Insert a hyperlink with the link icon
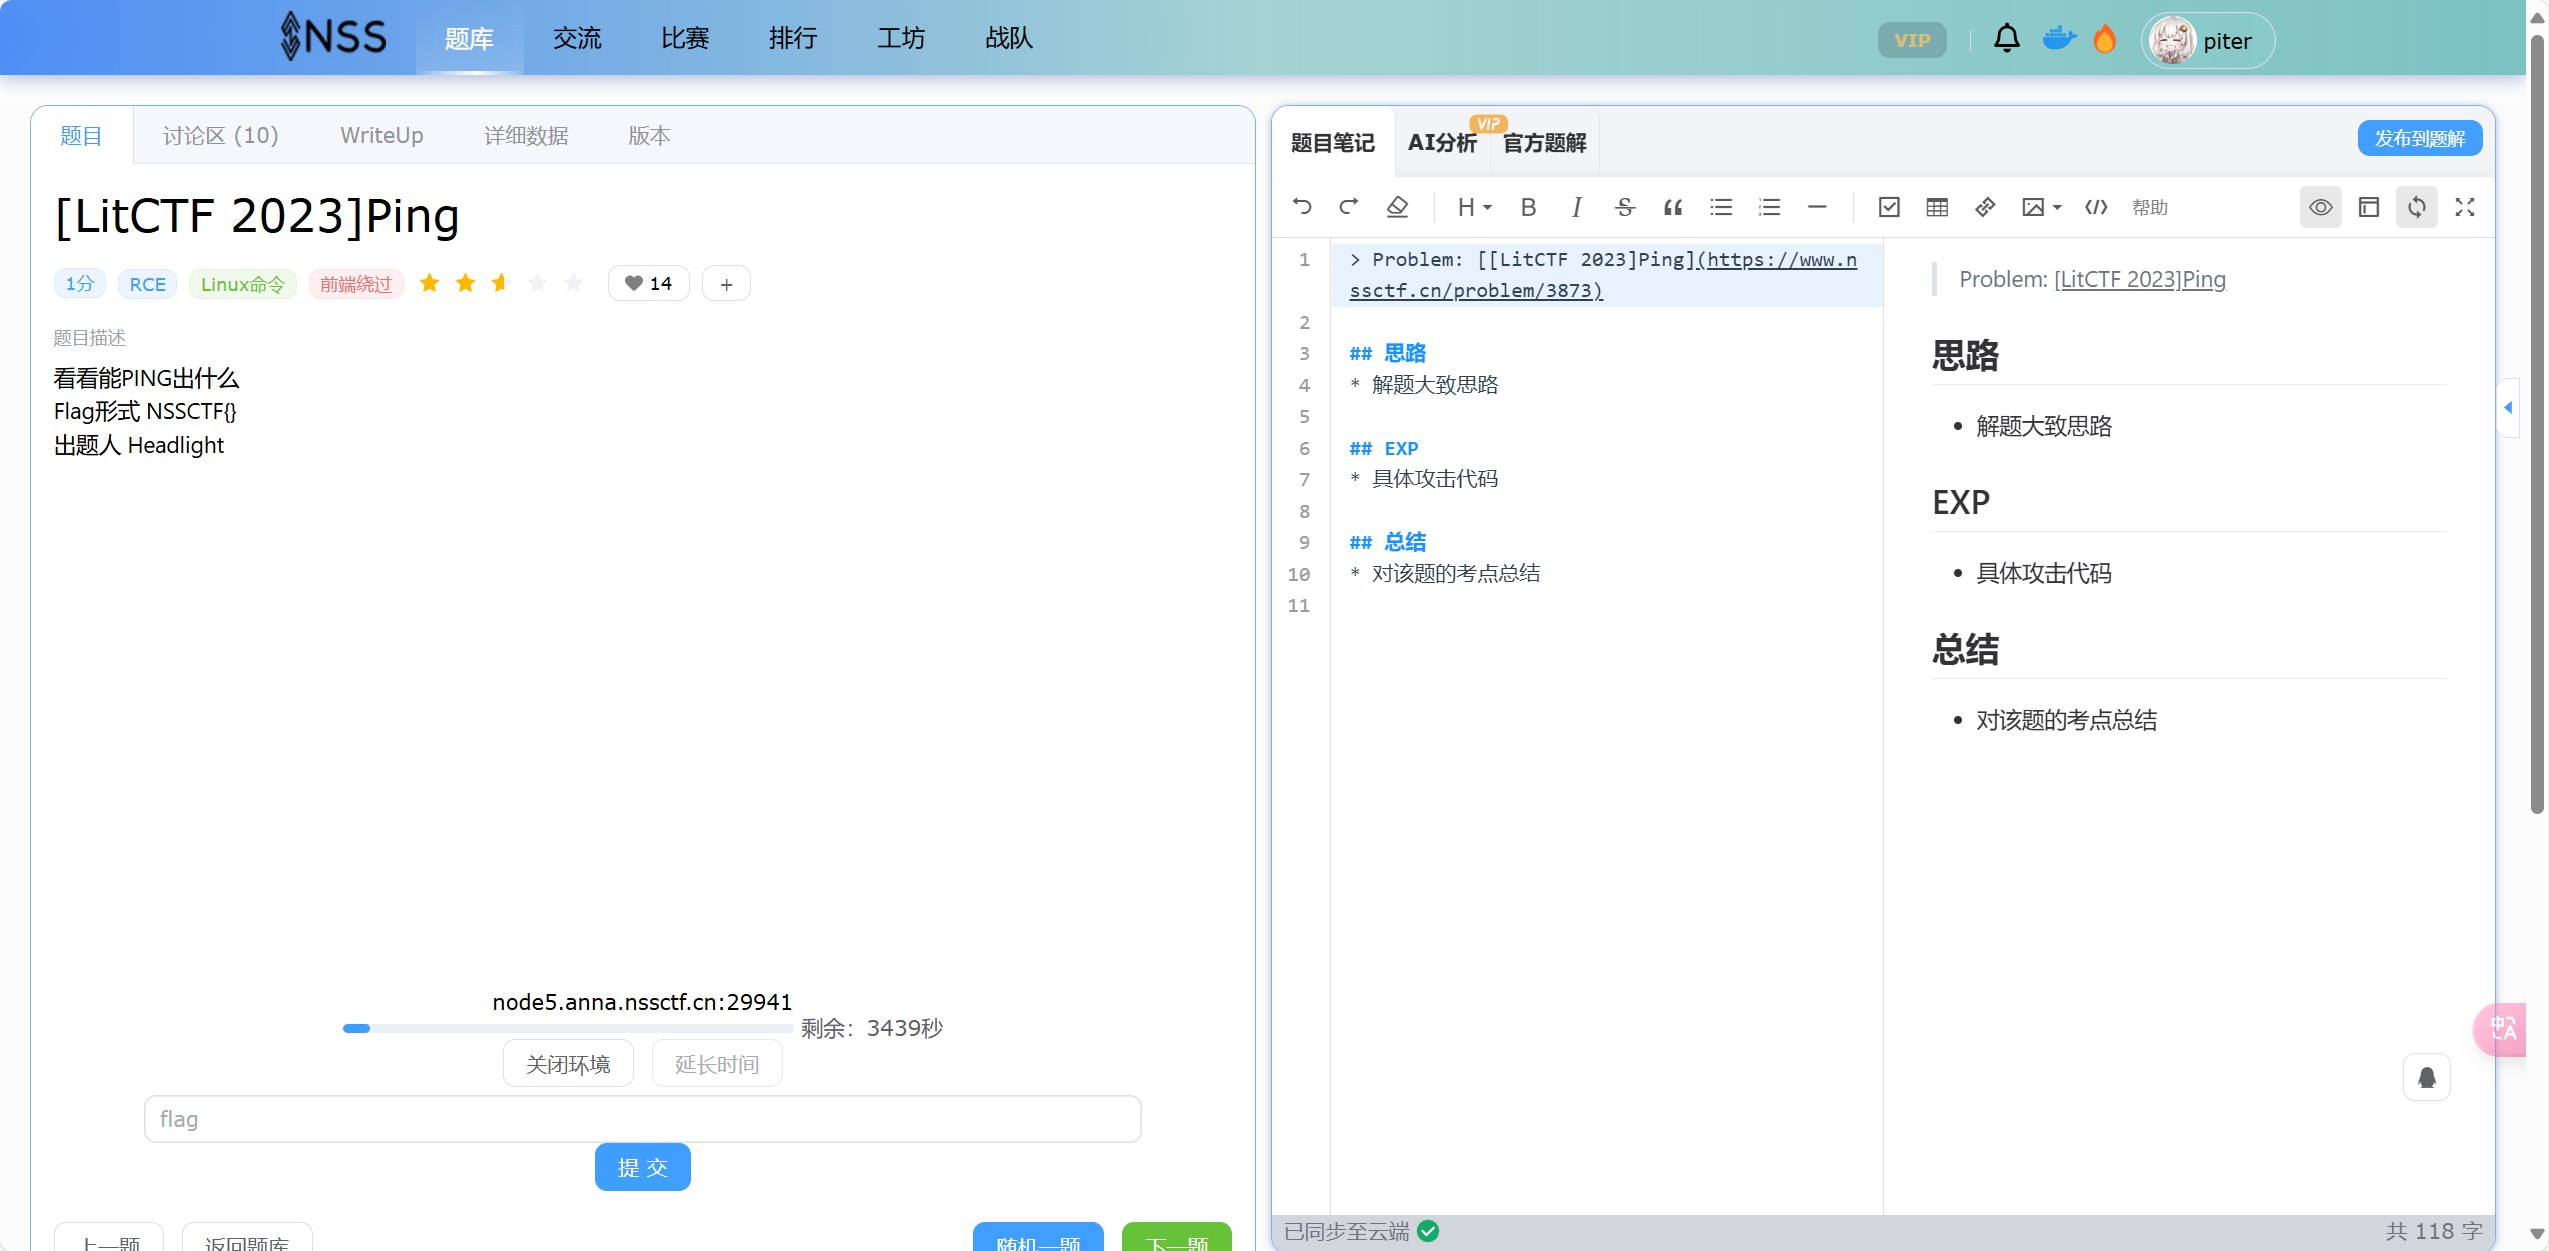Screen dimensions: 2549x1251 1985,207
